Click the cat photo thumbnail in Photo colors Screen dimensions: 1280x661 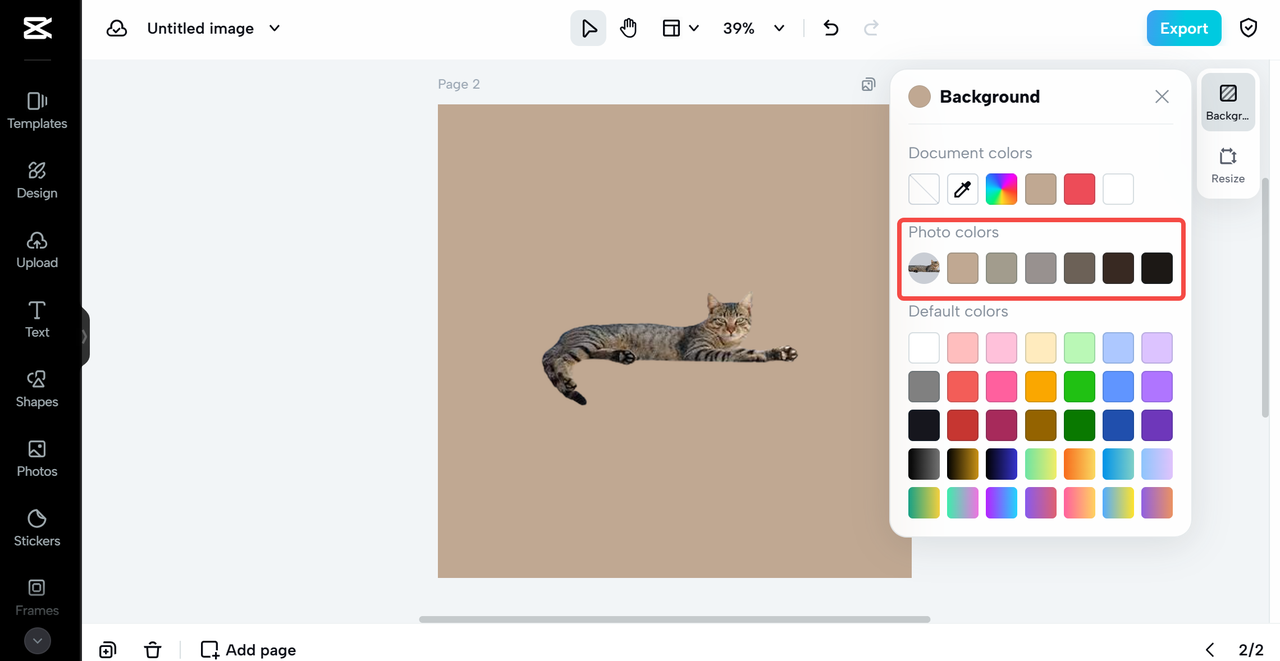(x=924, y=268)
